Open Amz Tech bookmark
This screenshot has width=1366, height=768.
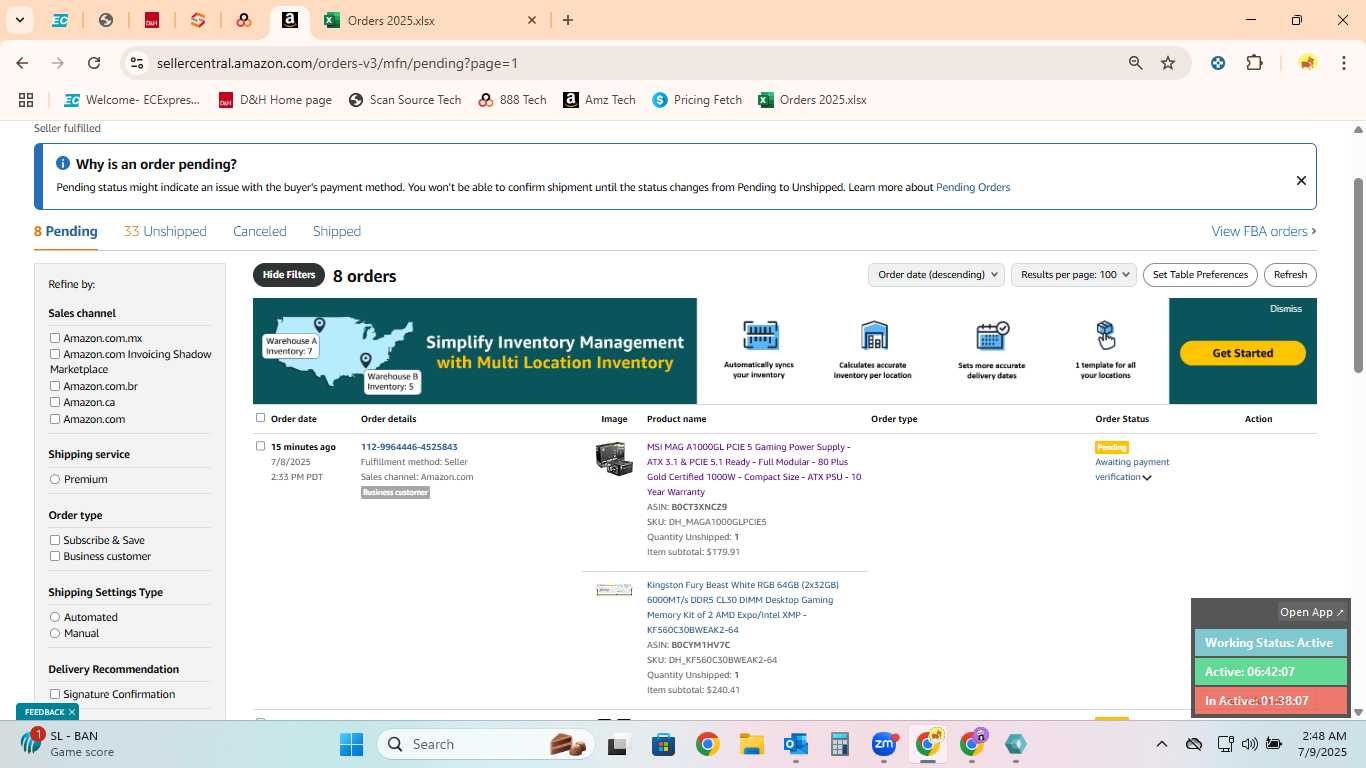tap(599, 100)
